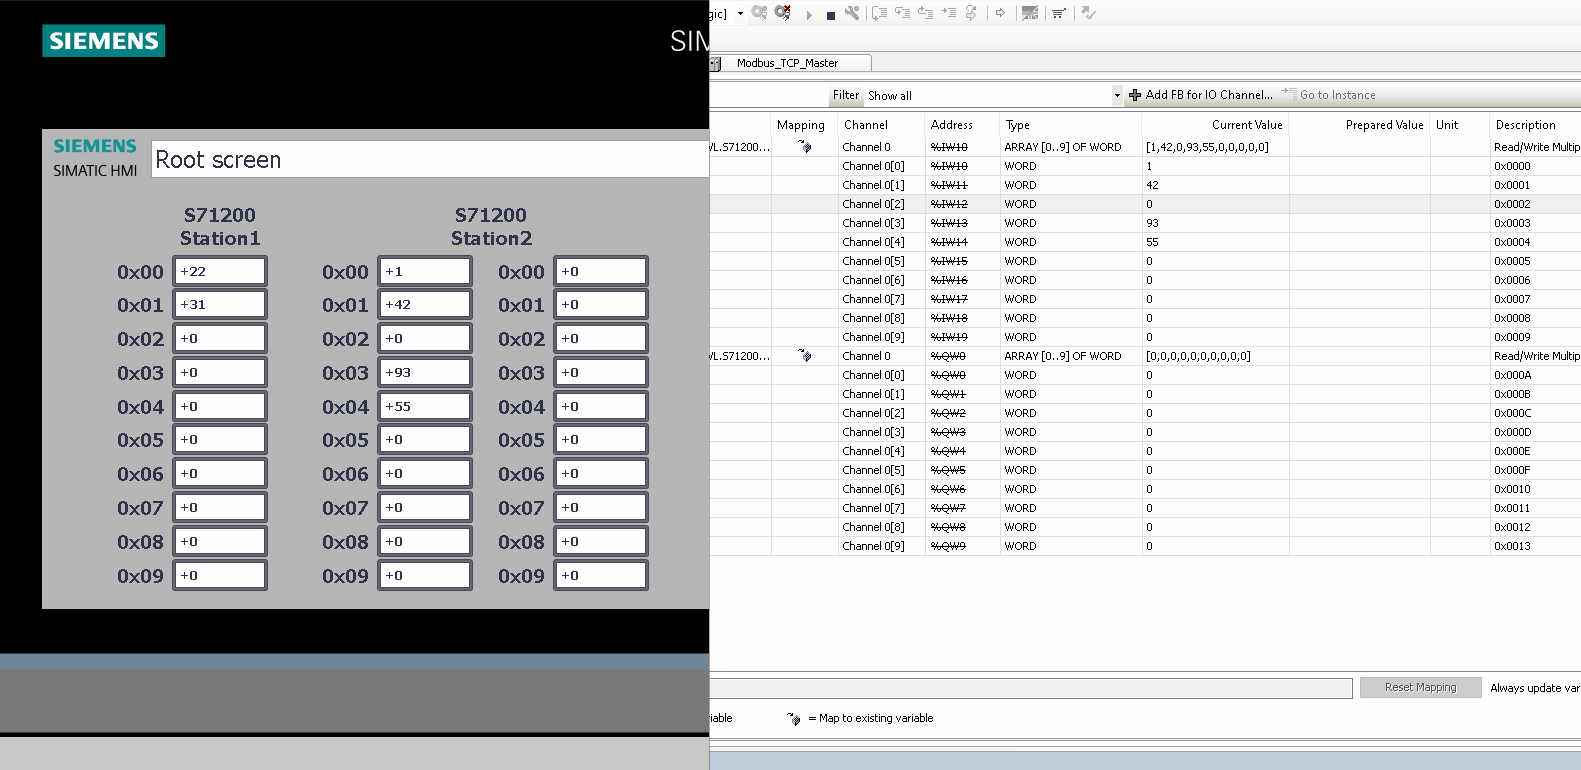Click Station1 0x01 input field showing +31

(220, 304)
